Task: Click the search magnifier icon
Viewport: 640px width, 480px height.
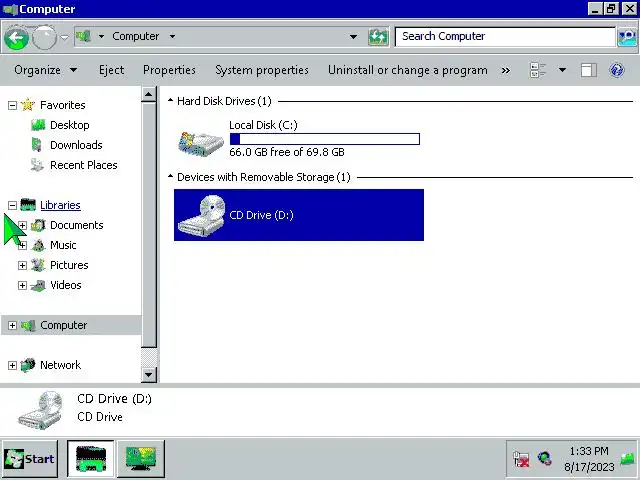Action: [627, 37]
